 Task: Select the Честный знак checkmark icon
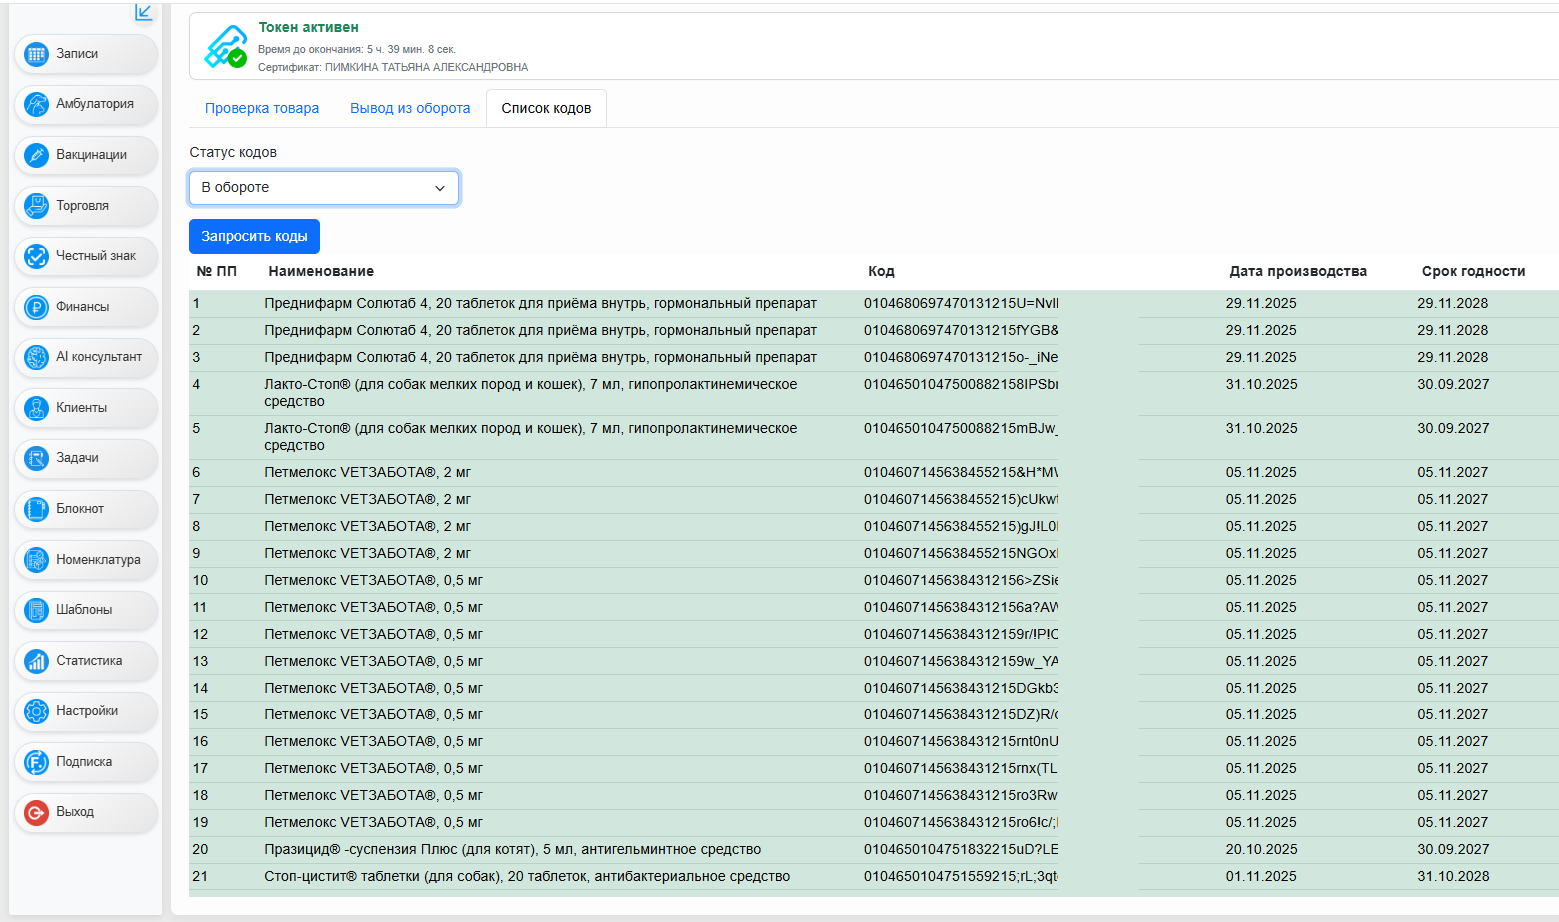tap(37, 256)
